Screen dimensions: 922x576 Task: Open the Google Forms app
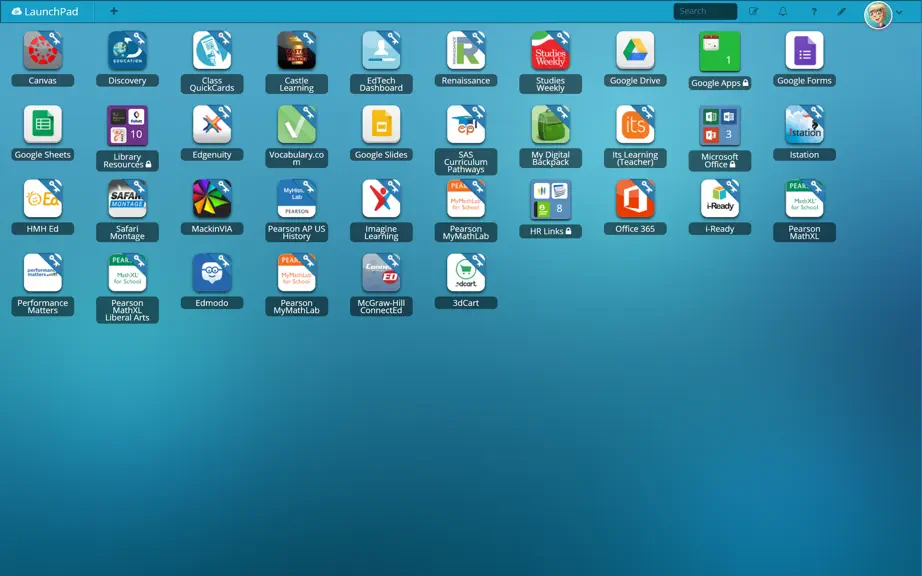click(804, 51)
